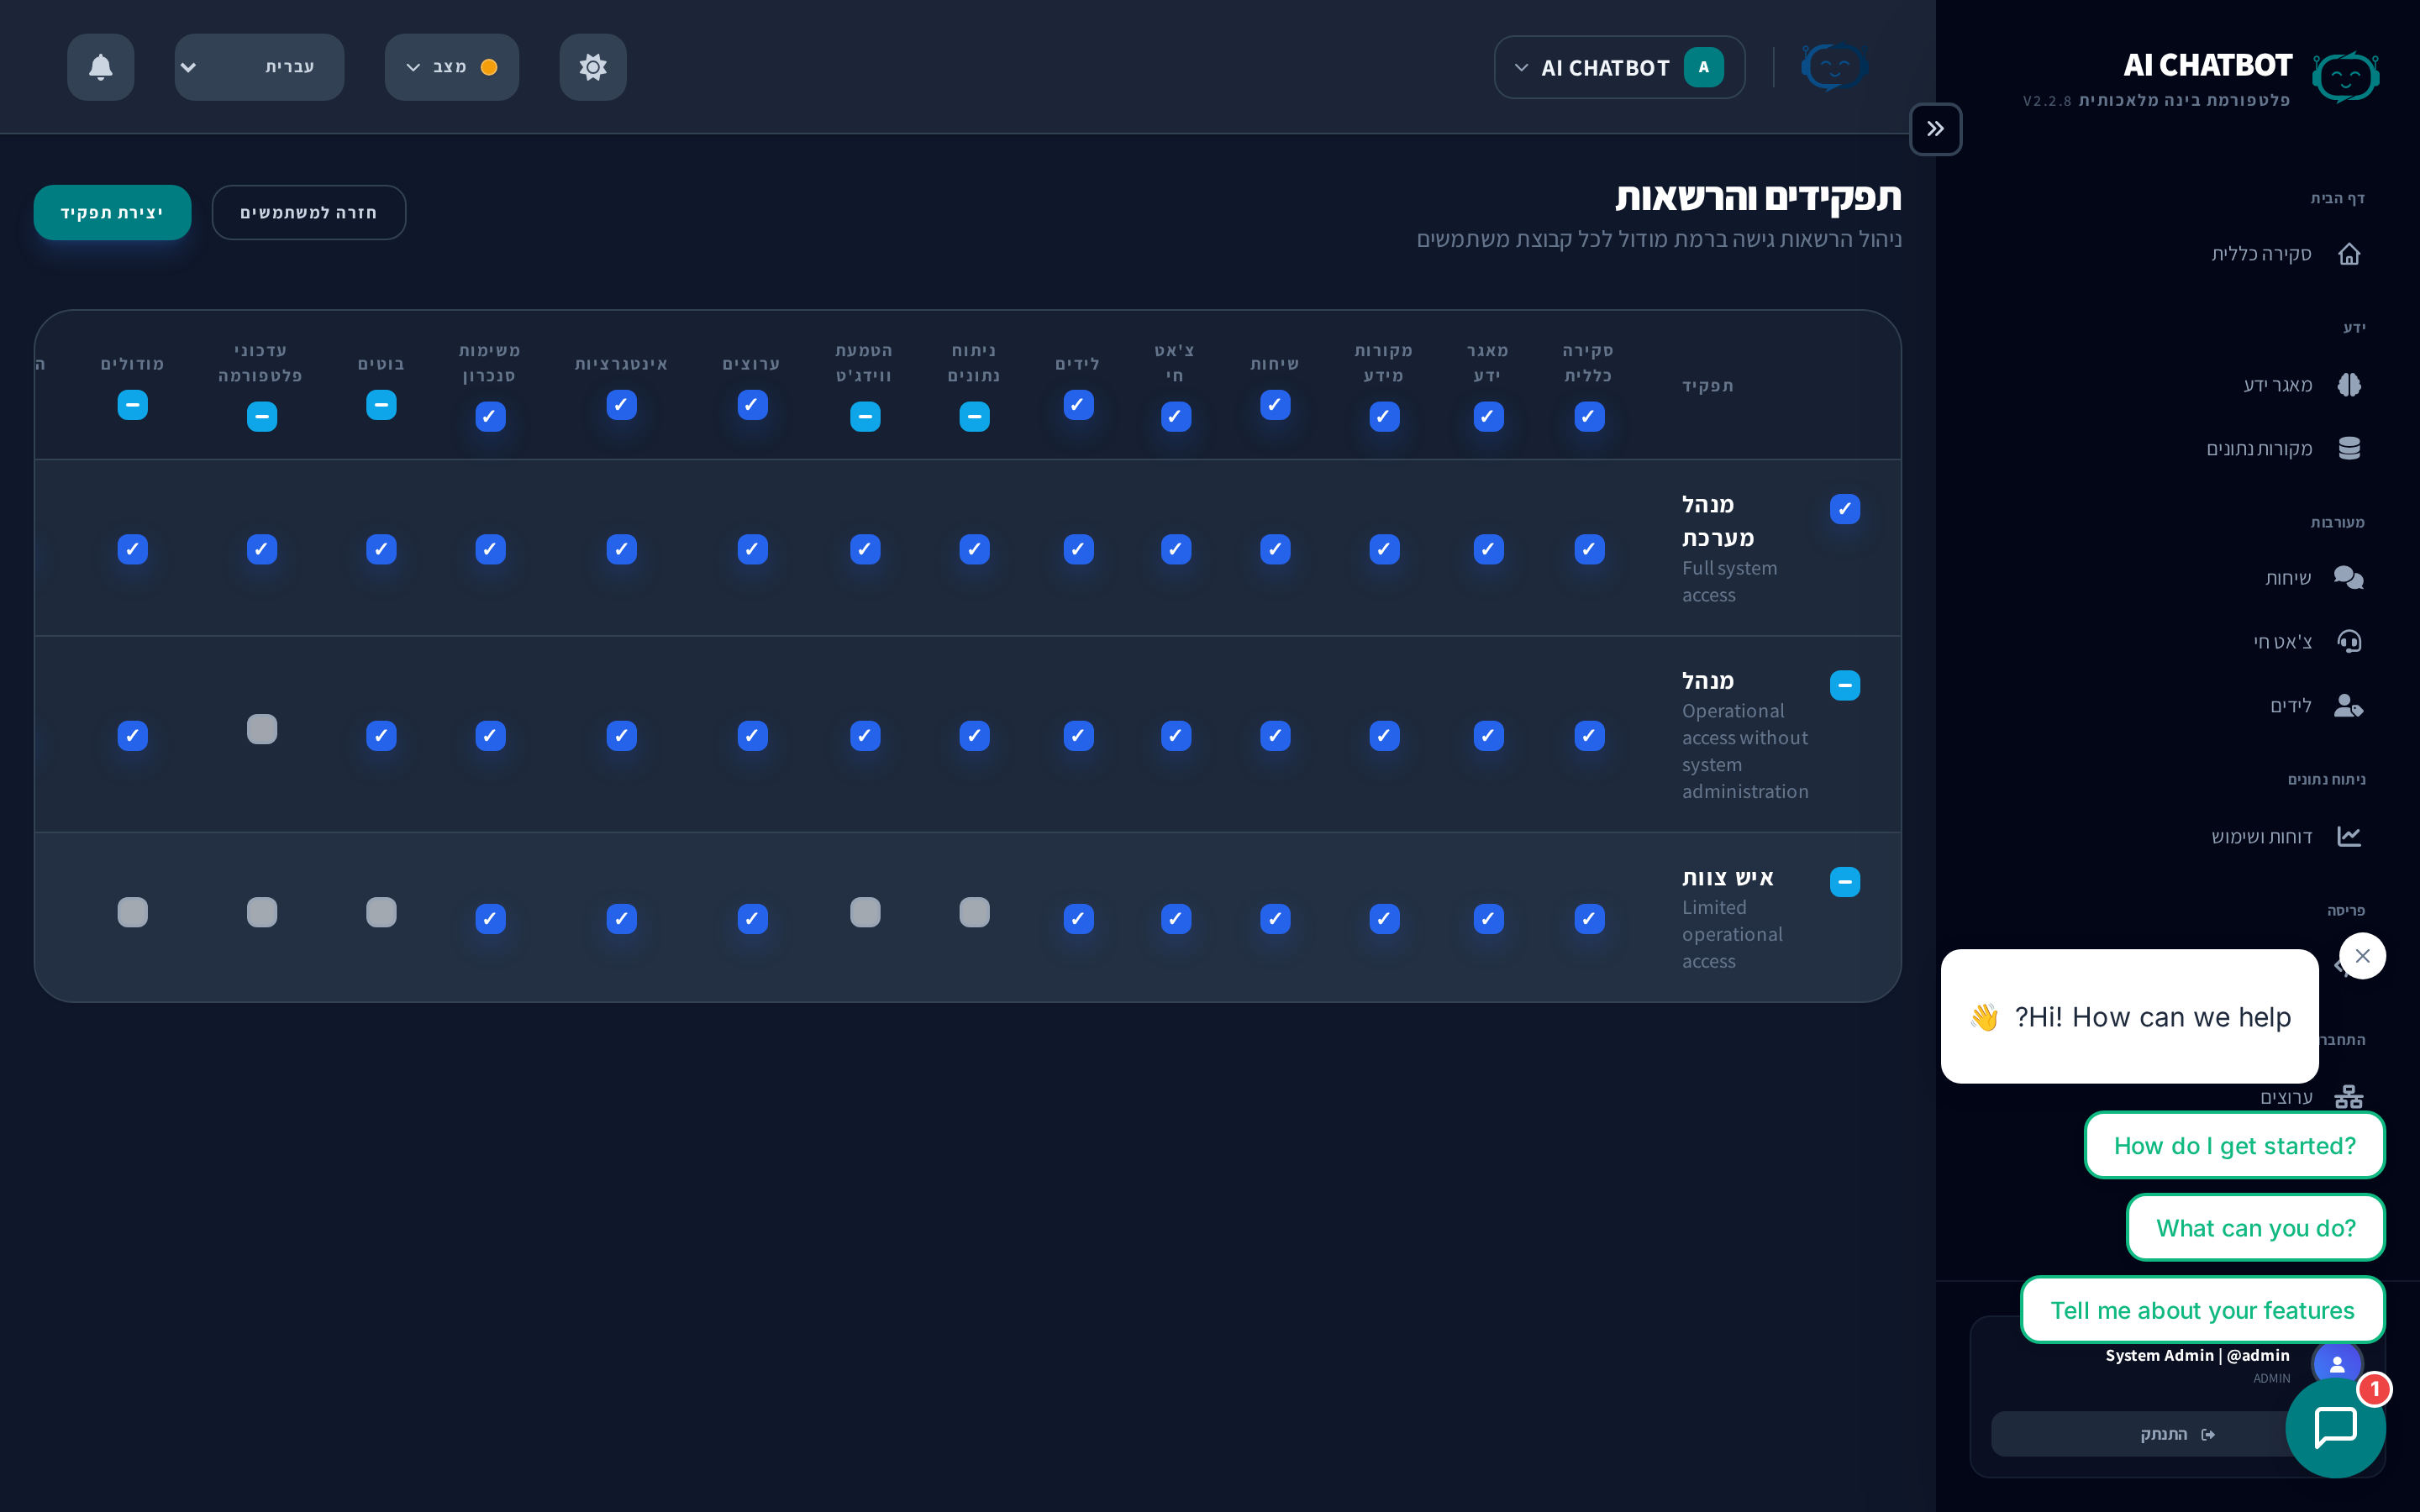Screen dimensions: 2420x1512
Task: Click the headset live chat icon
Action: click(x=2349, y=642)
